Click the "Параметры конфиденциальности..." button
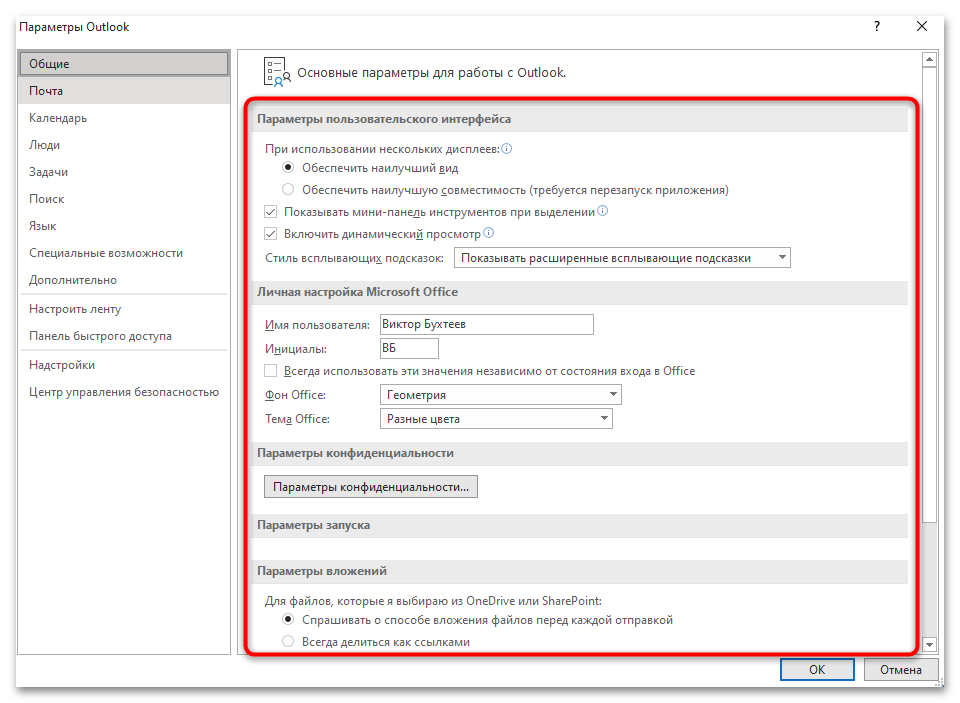 point(371,487)
